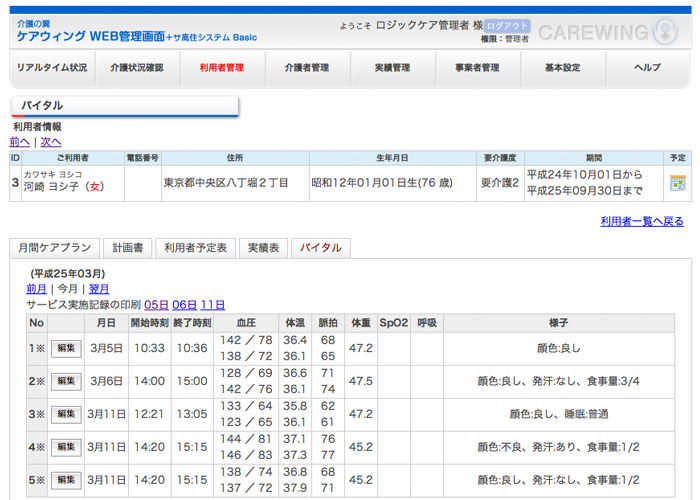
Task: Open the 介護状況確認 menu
Action: pyautogui.click(x=137, y=68)
